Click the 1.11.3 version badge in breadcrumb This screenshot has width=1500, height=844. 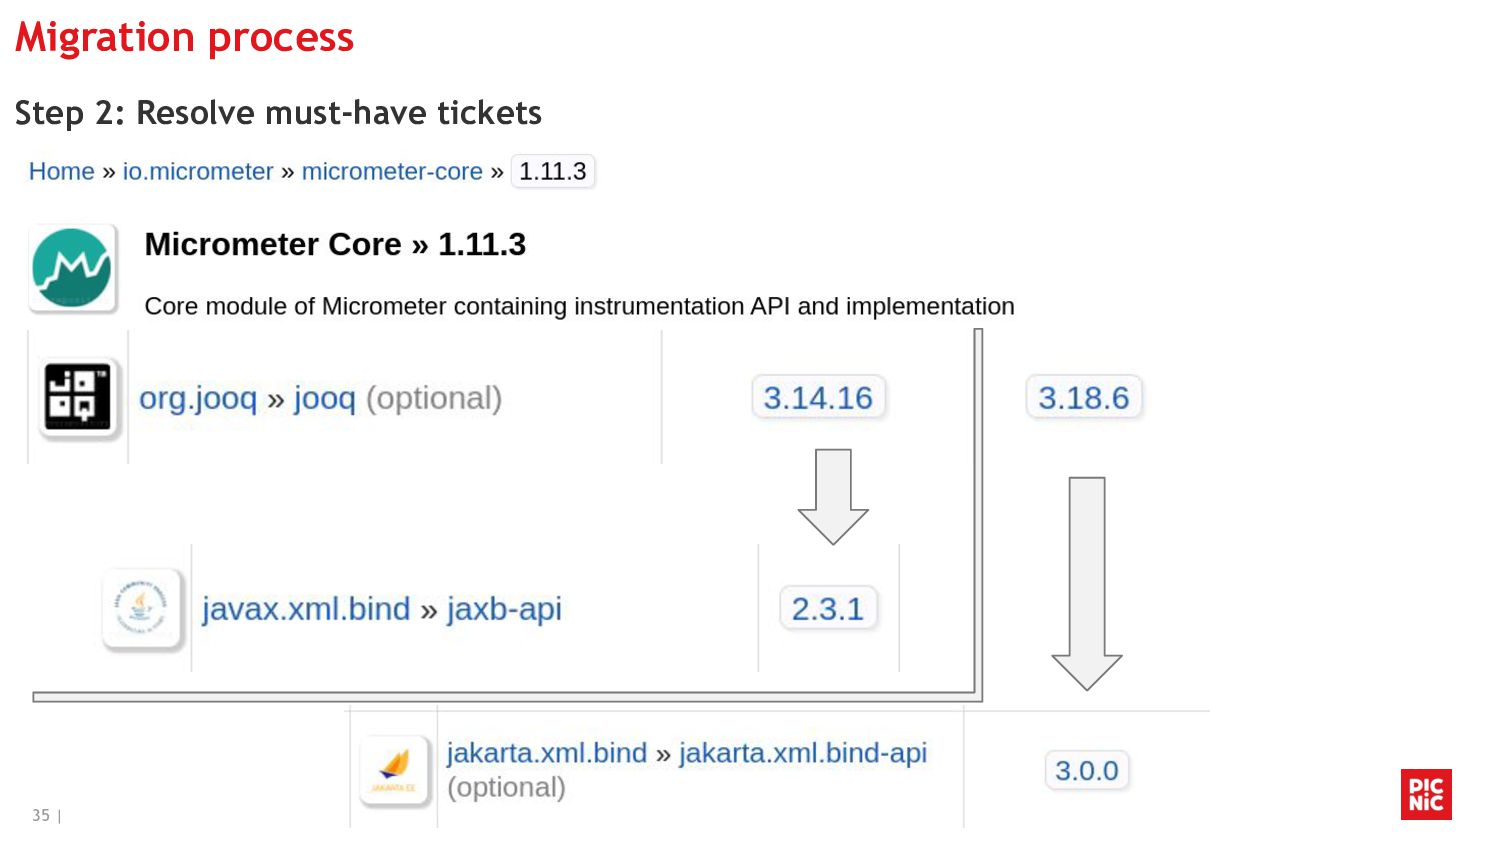(x=553, y=171)
